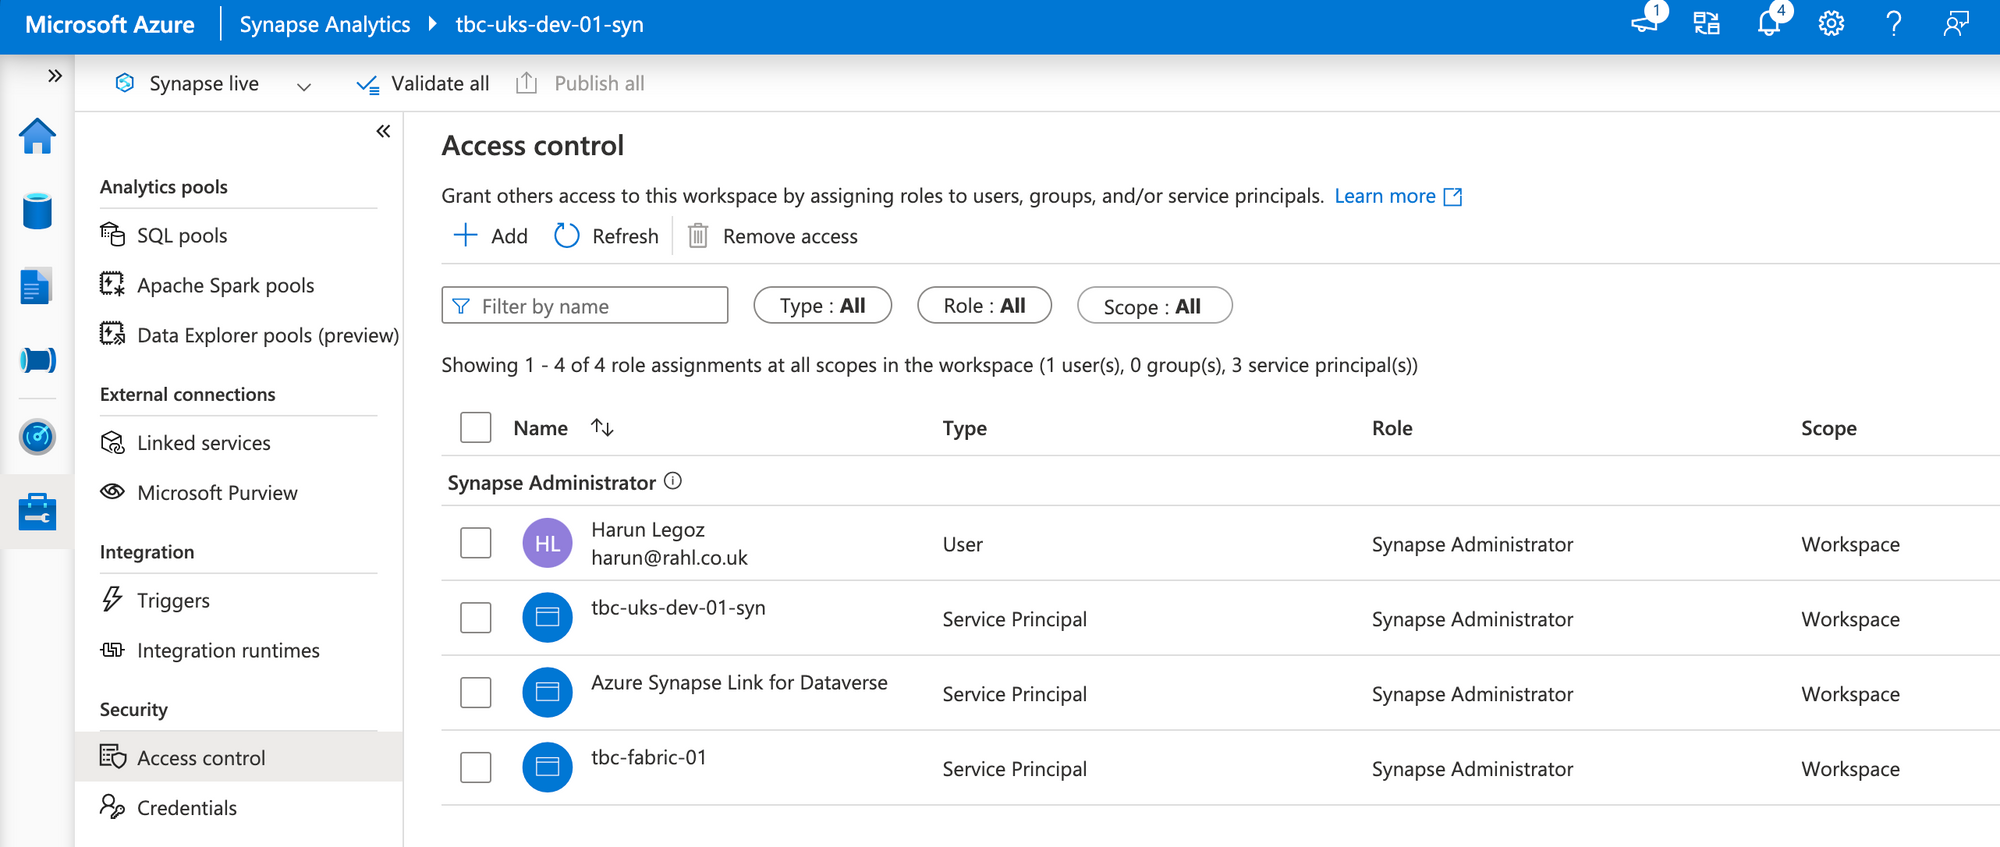Viewport: 2000px width, 847px height.
Task: Select Access control in Security section
Action: (239, 757)
